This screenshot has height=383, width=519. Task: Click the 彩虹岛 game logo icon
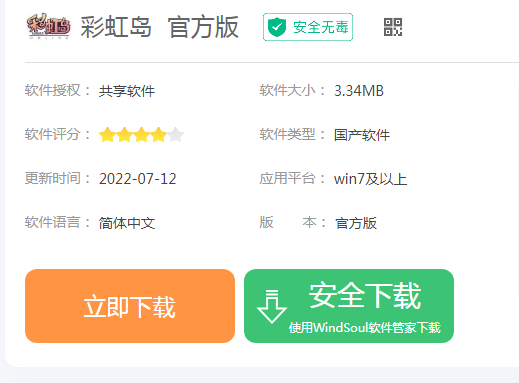click(49, 26)
